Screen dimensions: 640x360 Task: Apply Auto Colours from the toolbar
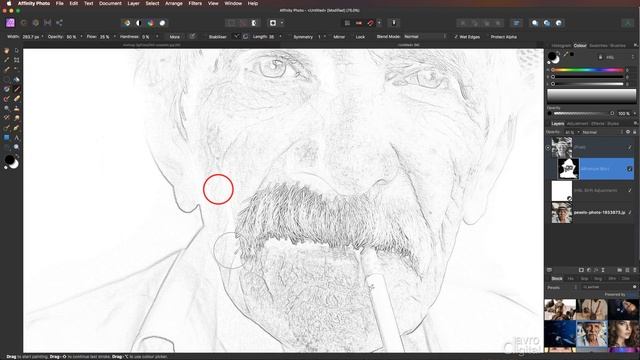click(x=151, y=23)
